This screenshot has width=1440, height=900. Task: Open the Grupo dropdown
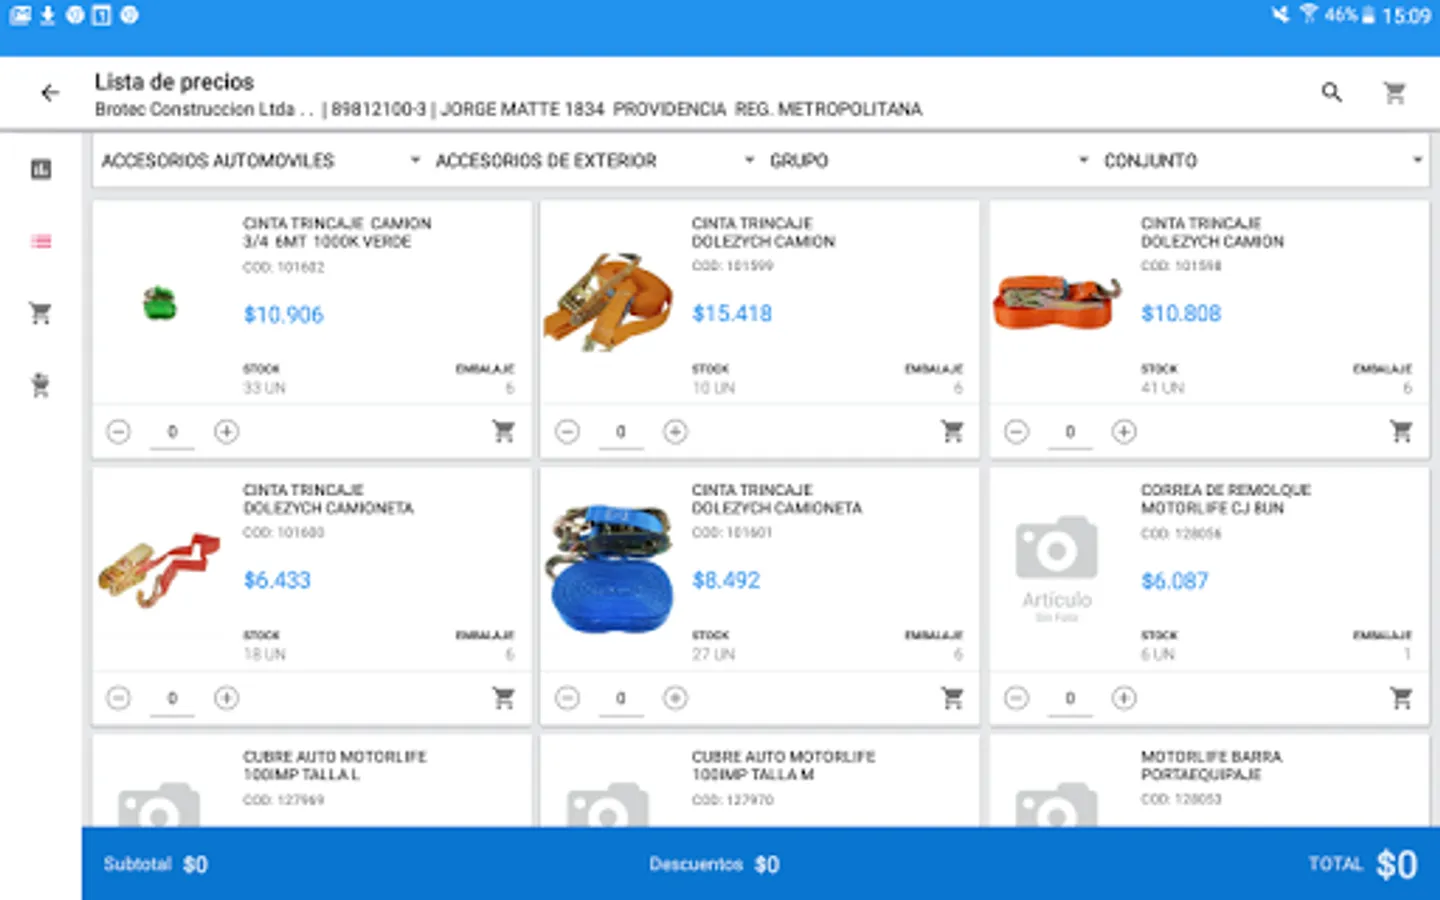(x=928, y=161)
